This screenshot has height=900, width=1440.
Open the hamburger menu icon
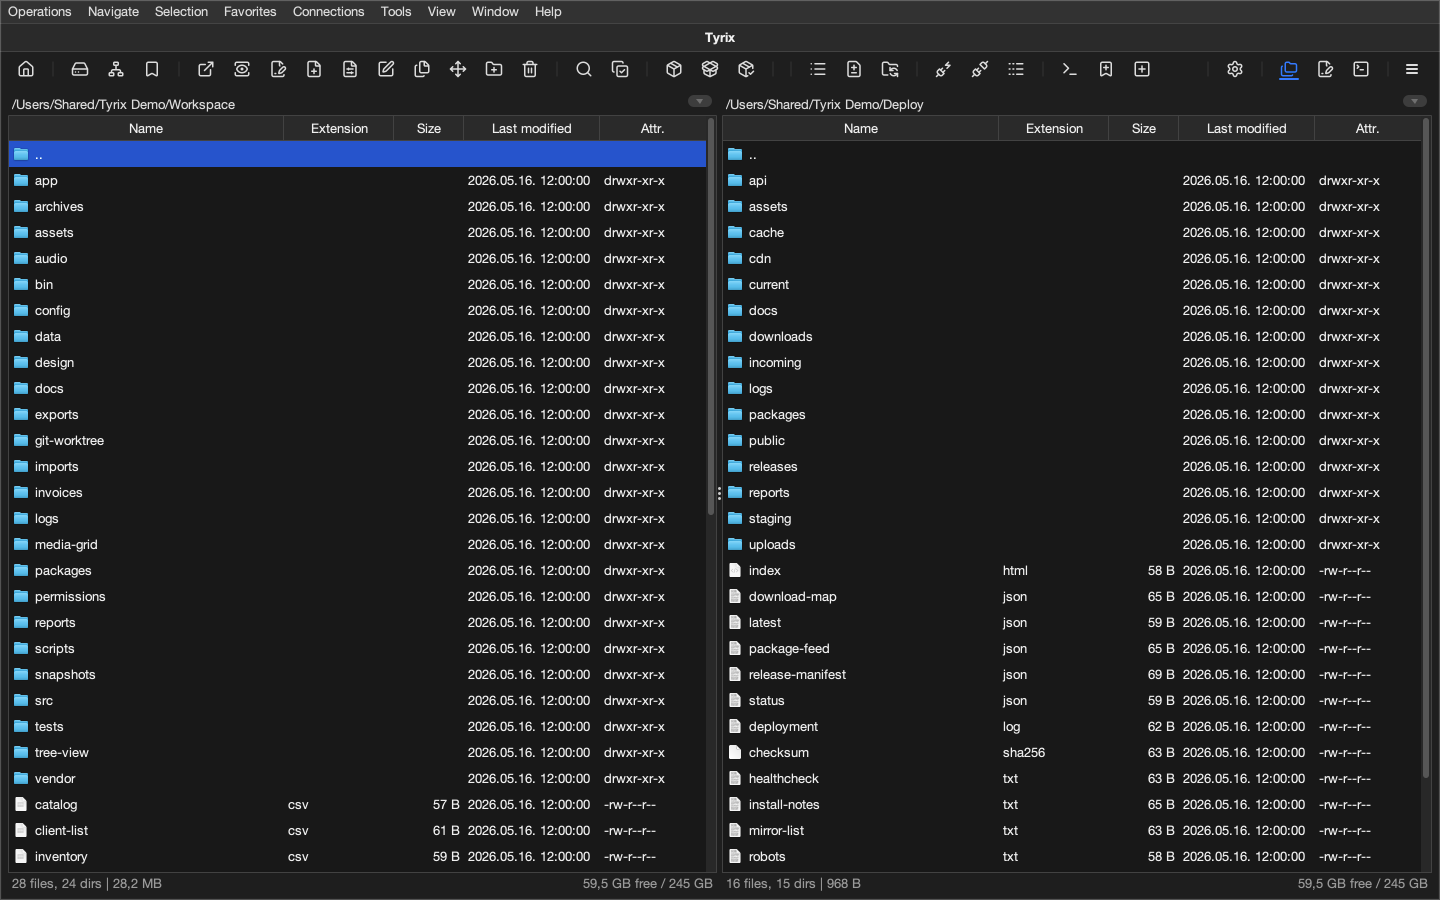click(x=1412, y=69)
